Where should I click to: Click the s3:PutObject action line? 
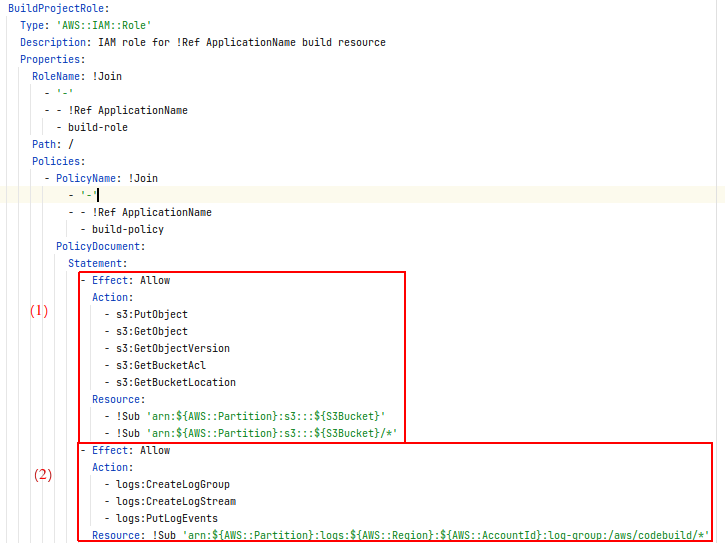pyautogui.click(x=151, y=314)
